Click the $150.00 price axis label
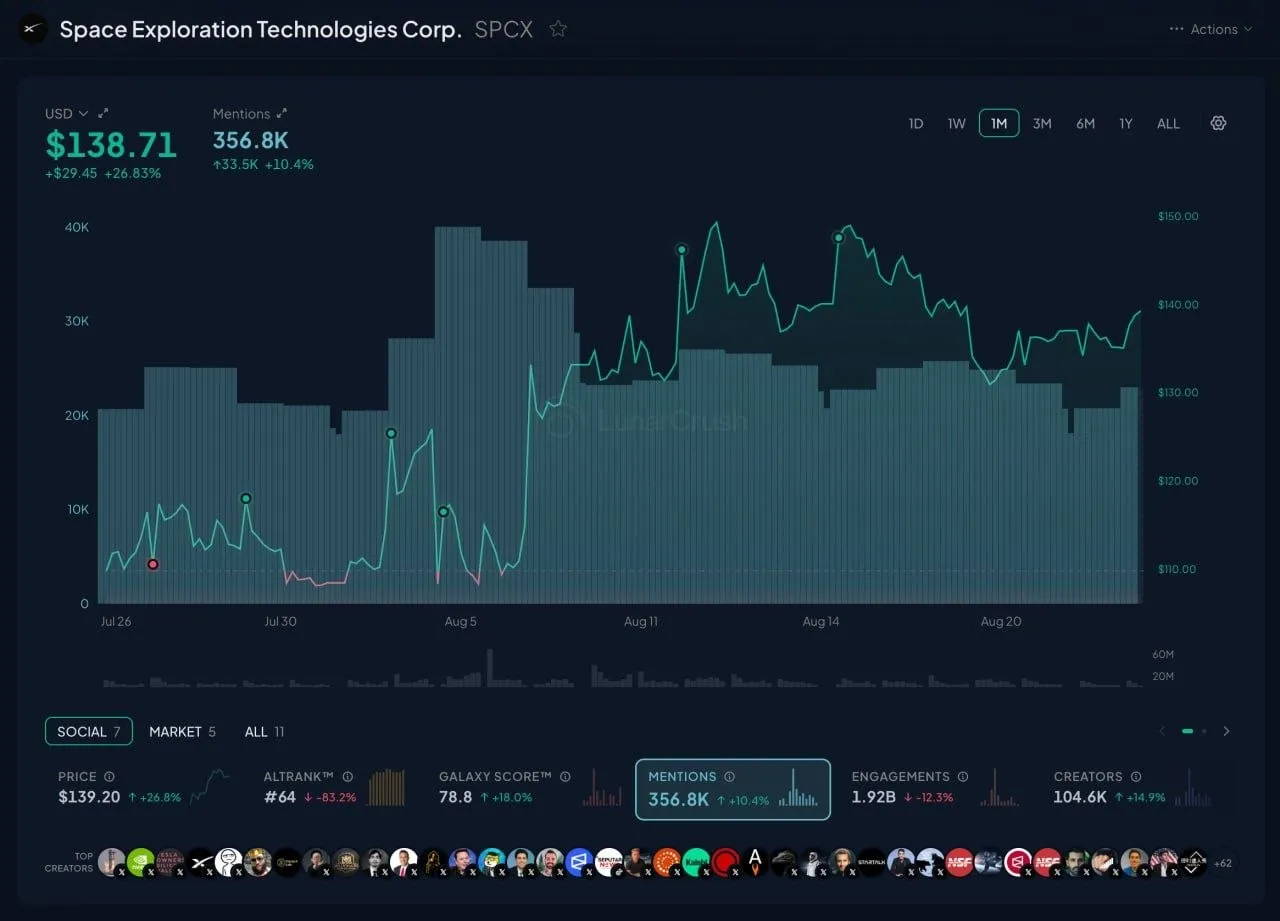Image resolution: width=1280 pixels, height=921 pixels. (1178, 216)
